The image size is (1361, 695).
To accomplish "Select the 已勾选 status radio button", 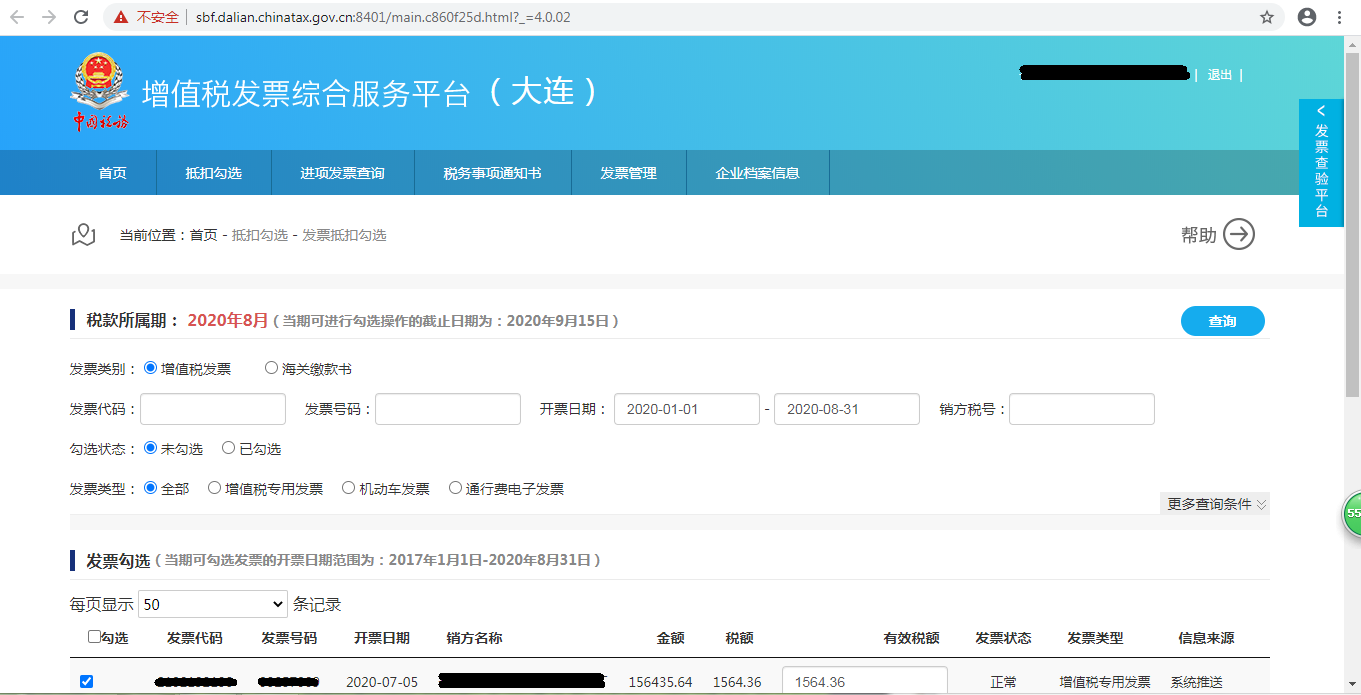I will pos(229,447).
